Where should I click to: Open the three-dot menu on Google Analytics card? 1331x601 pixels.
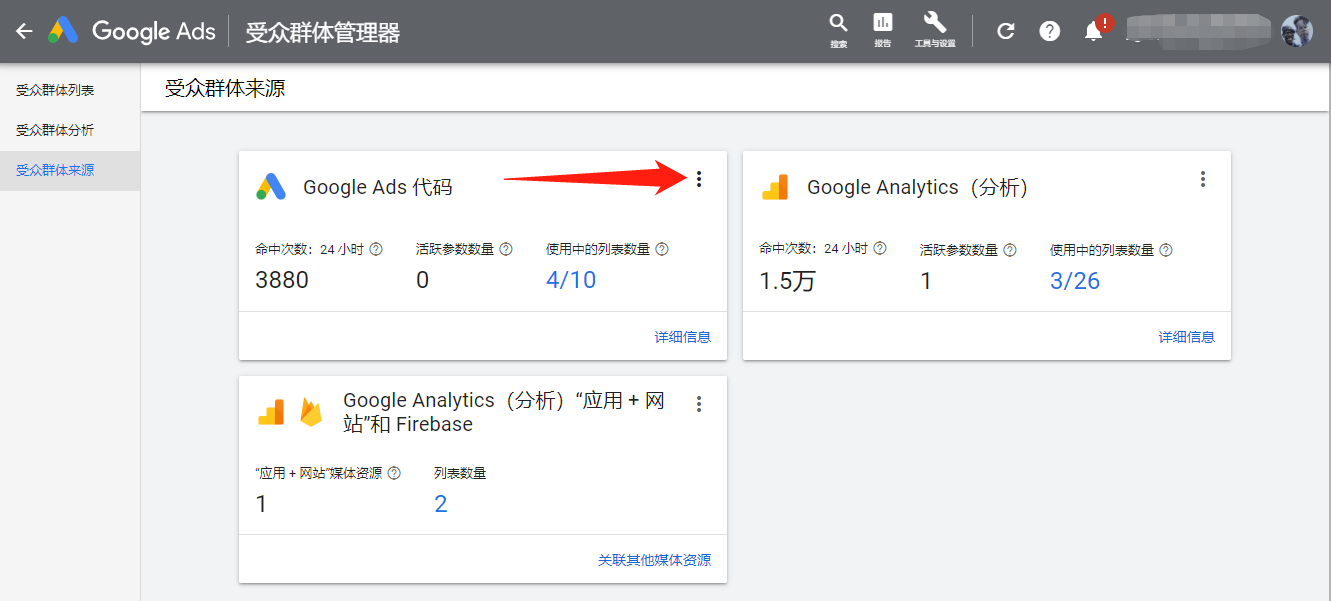pyautogui.click(x=1202, y=179)
